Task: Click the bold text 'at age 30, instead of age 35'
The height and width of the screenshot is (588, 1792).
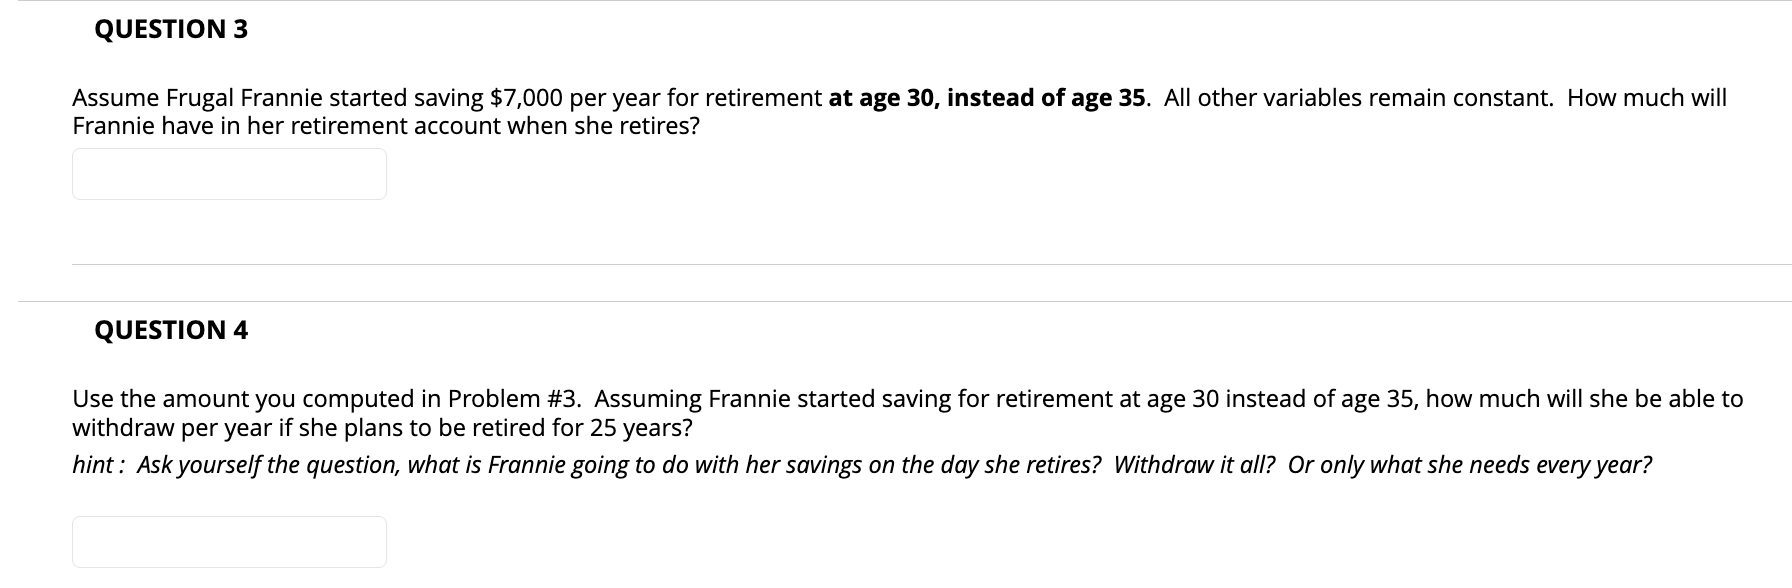Action: 989,98
